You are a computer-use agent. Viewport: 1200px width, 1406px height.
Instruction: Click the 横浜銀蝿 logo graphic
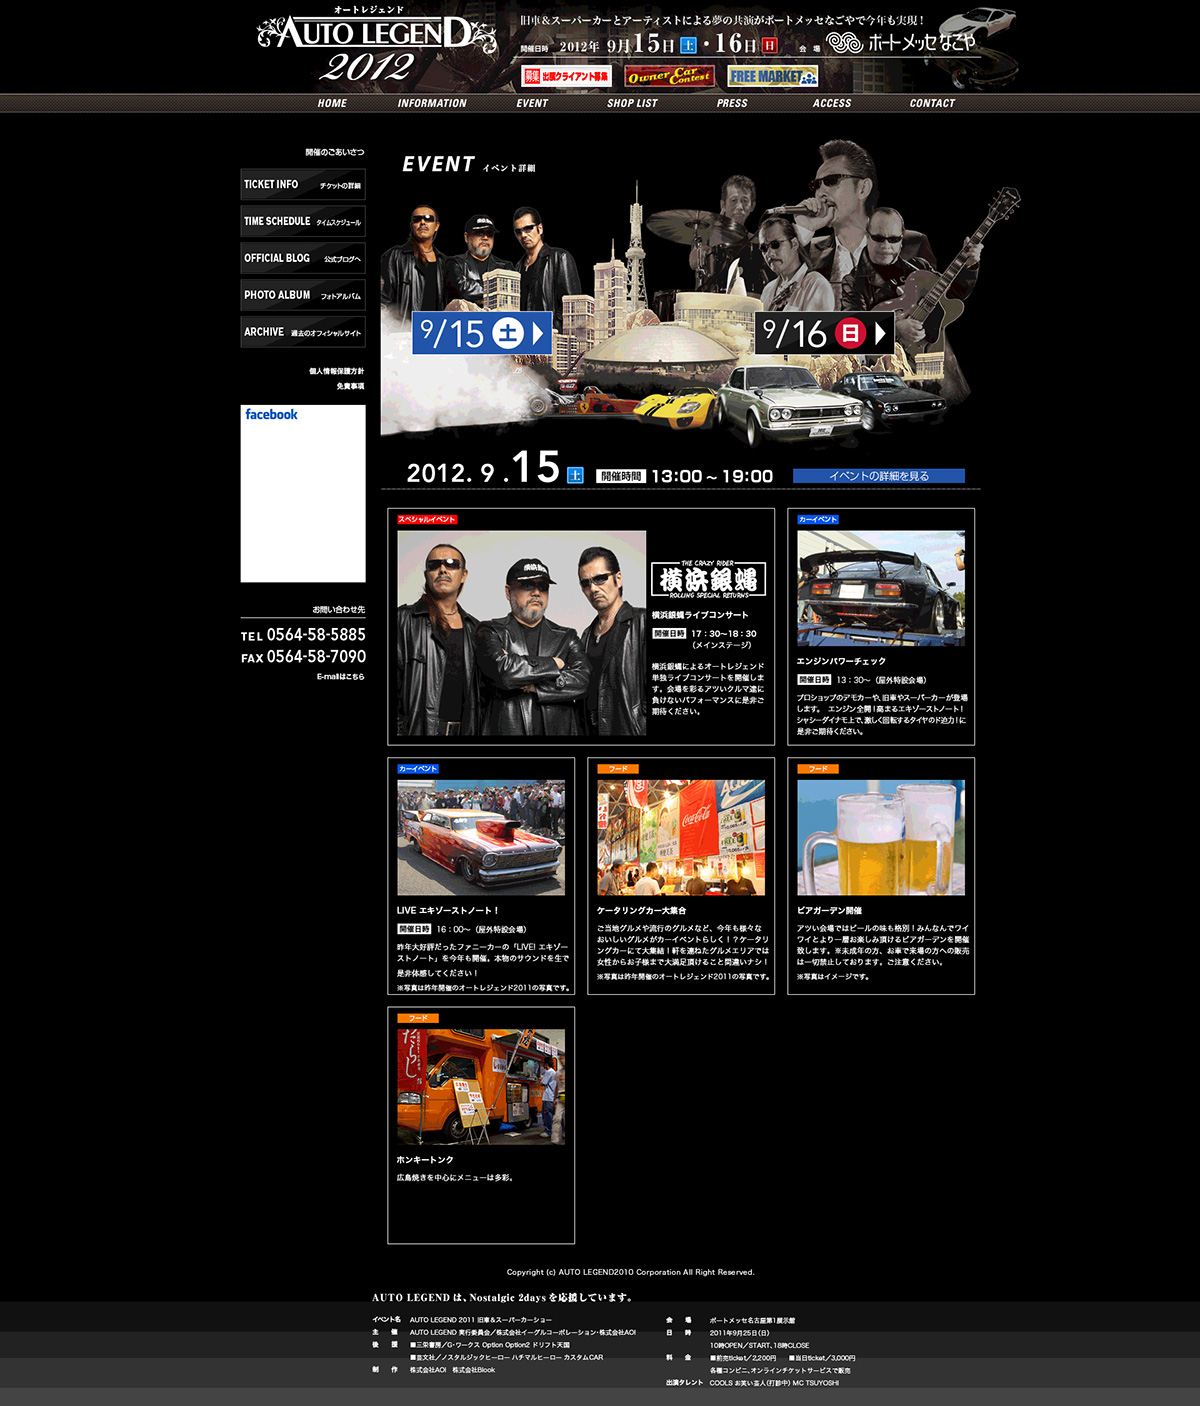click(x=709, y=580)
